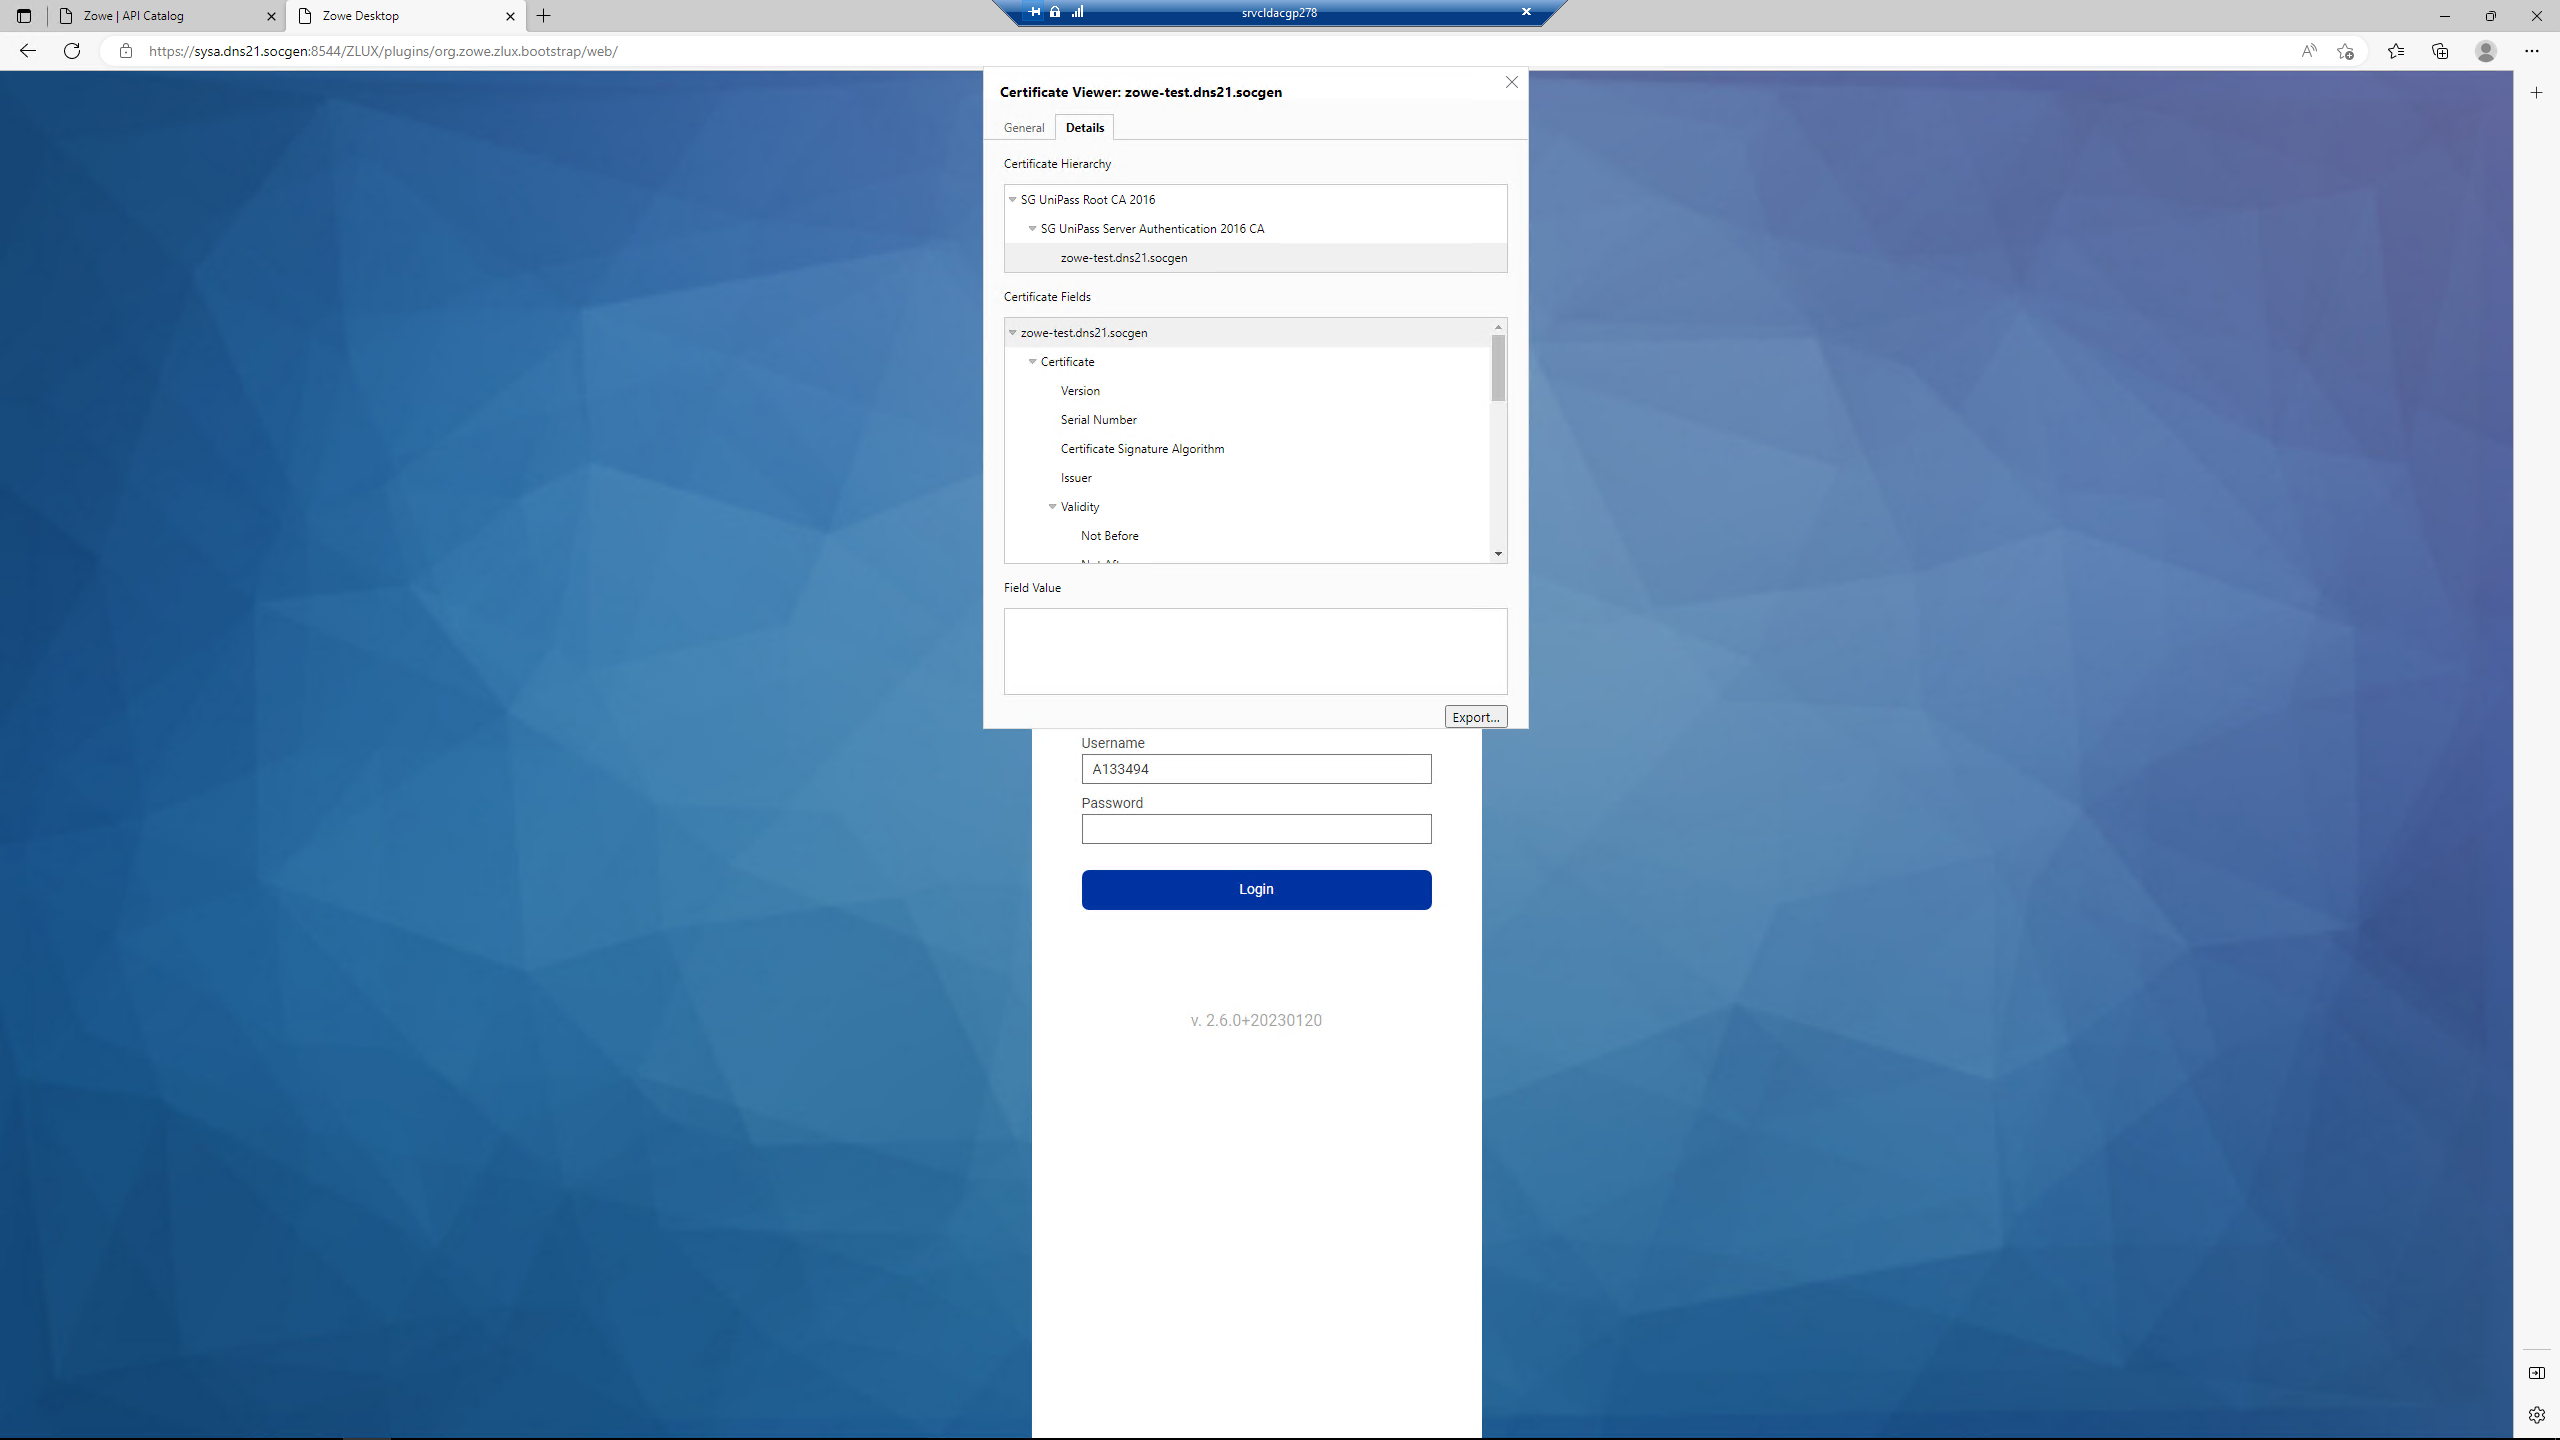This screenshot has height=1440, width=2560.
Task: Click inside the Password field
Action: click(x=1256, y=828)
